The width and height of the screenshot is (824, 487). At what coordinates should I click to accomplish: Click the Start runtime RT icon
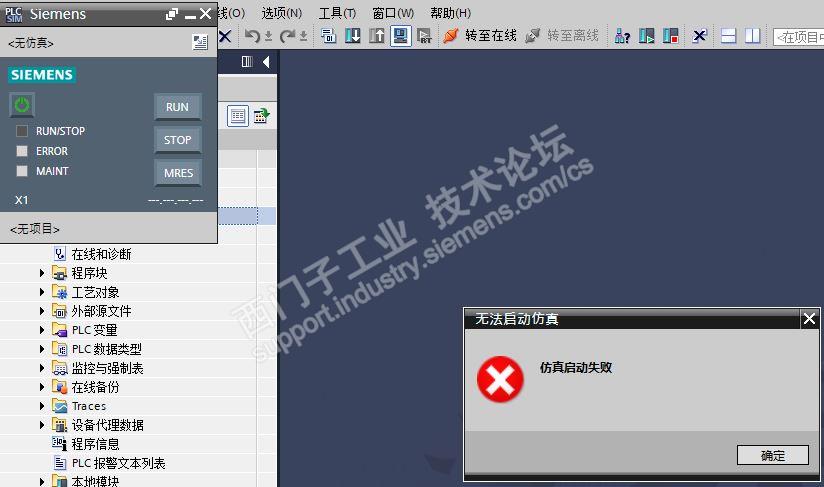point(424,36)
